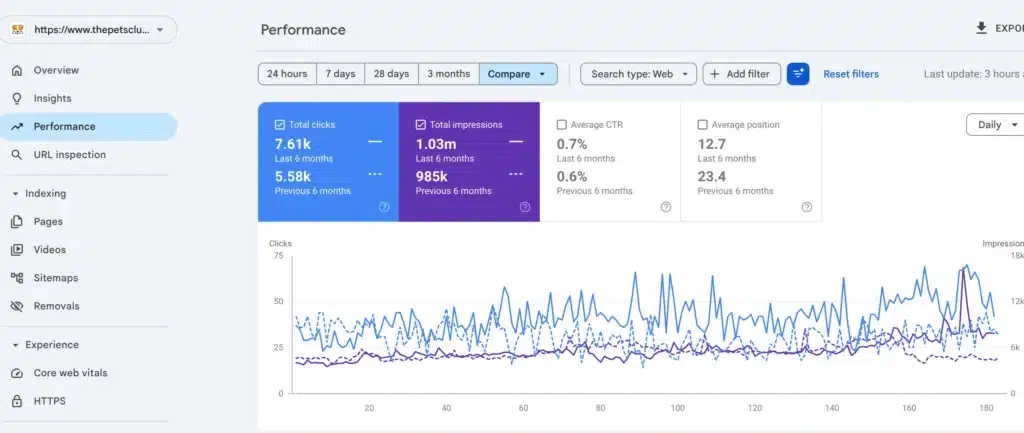Toggle the Total clicks checkbox

[280, 125]
